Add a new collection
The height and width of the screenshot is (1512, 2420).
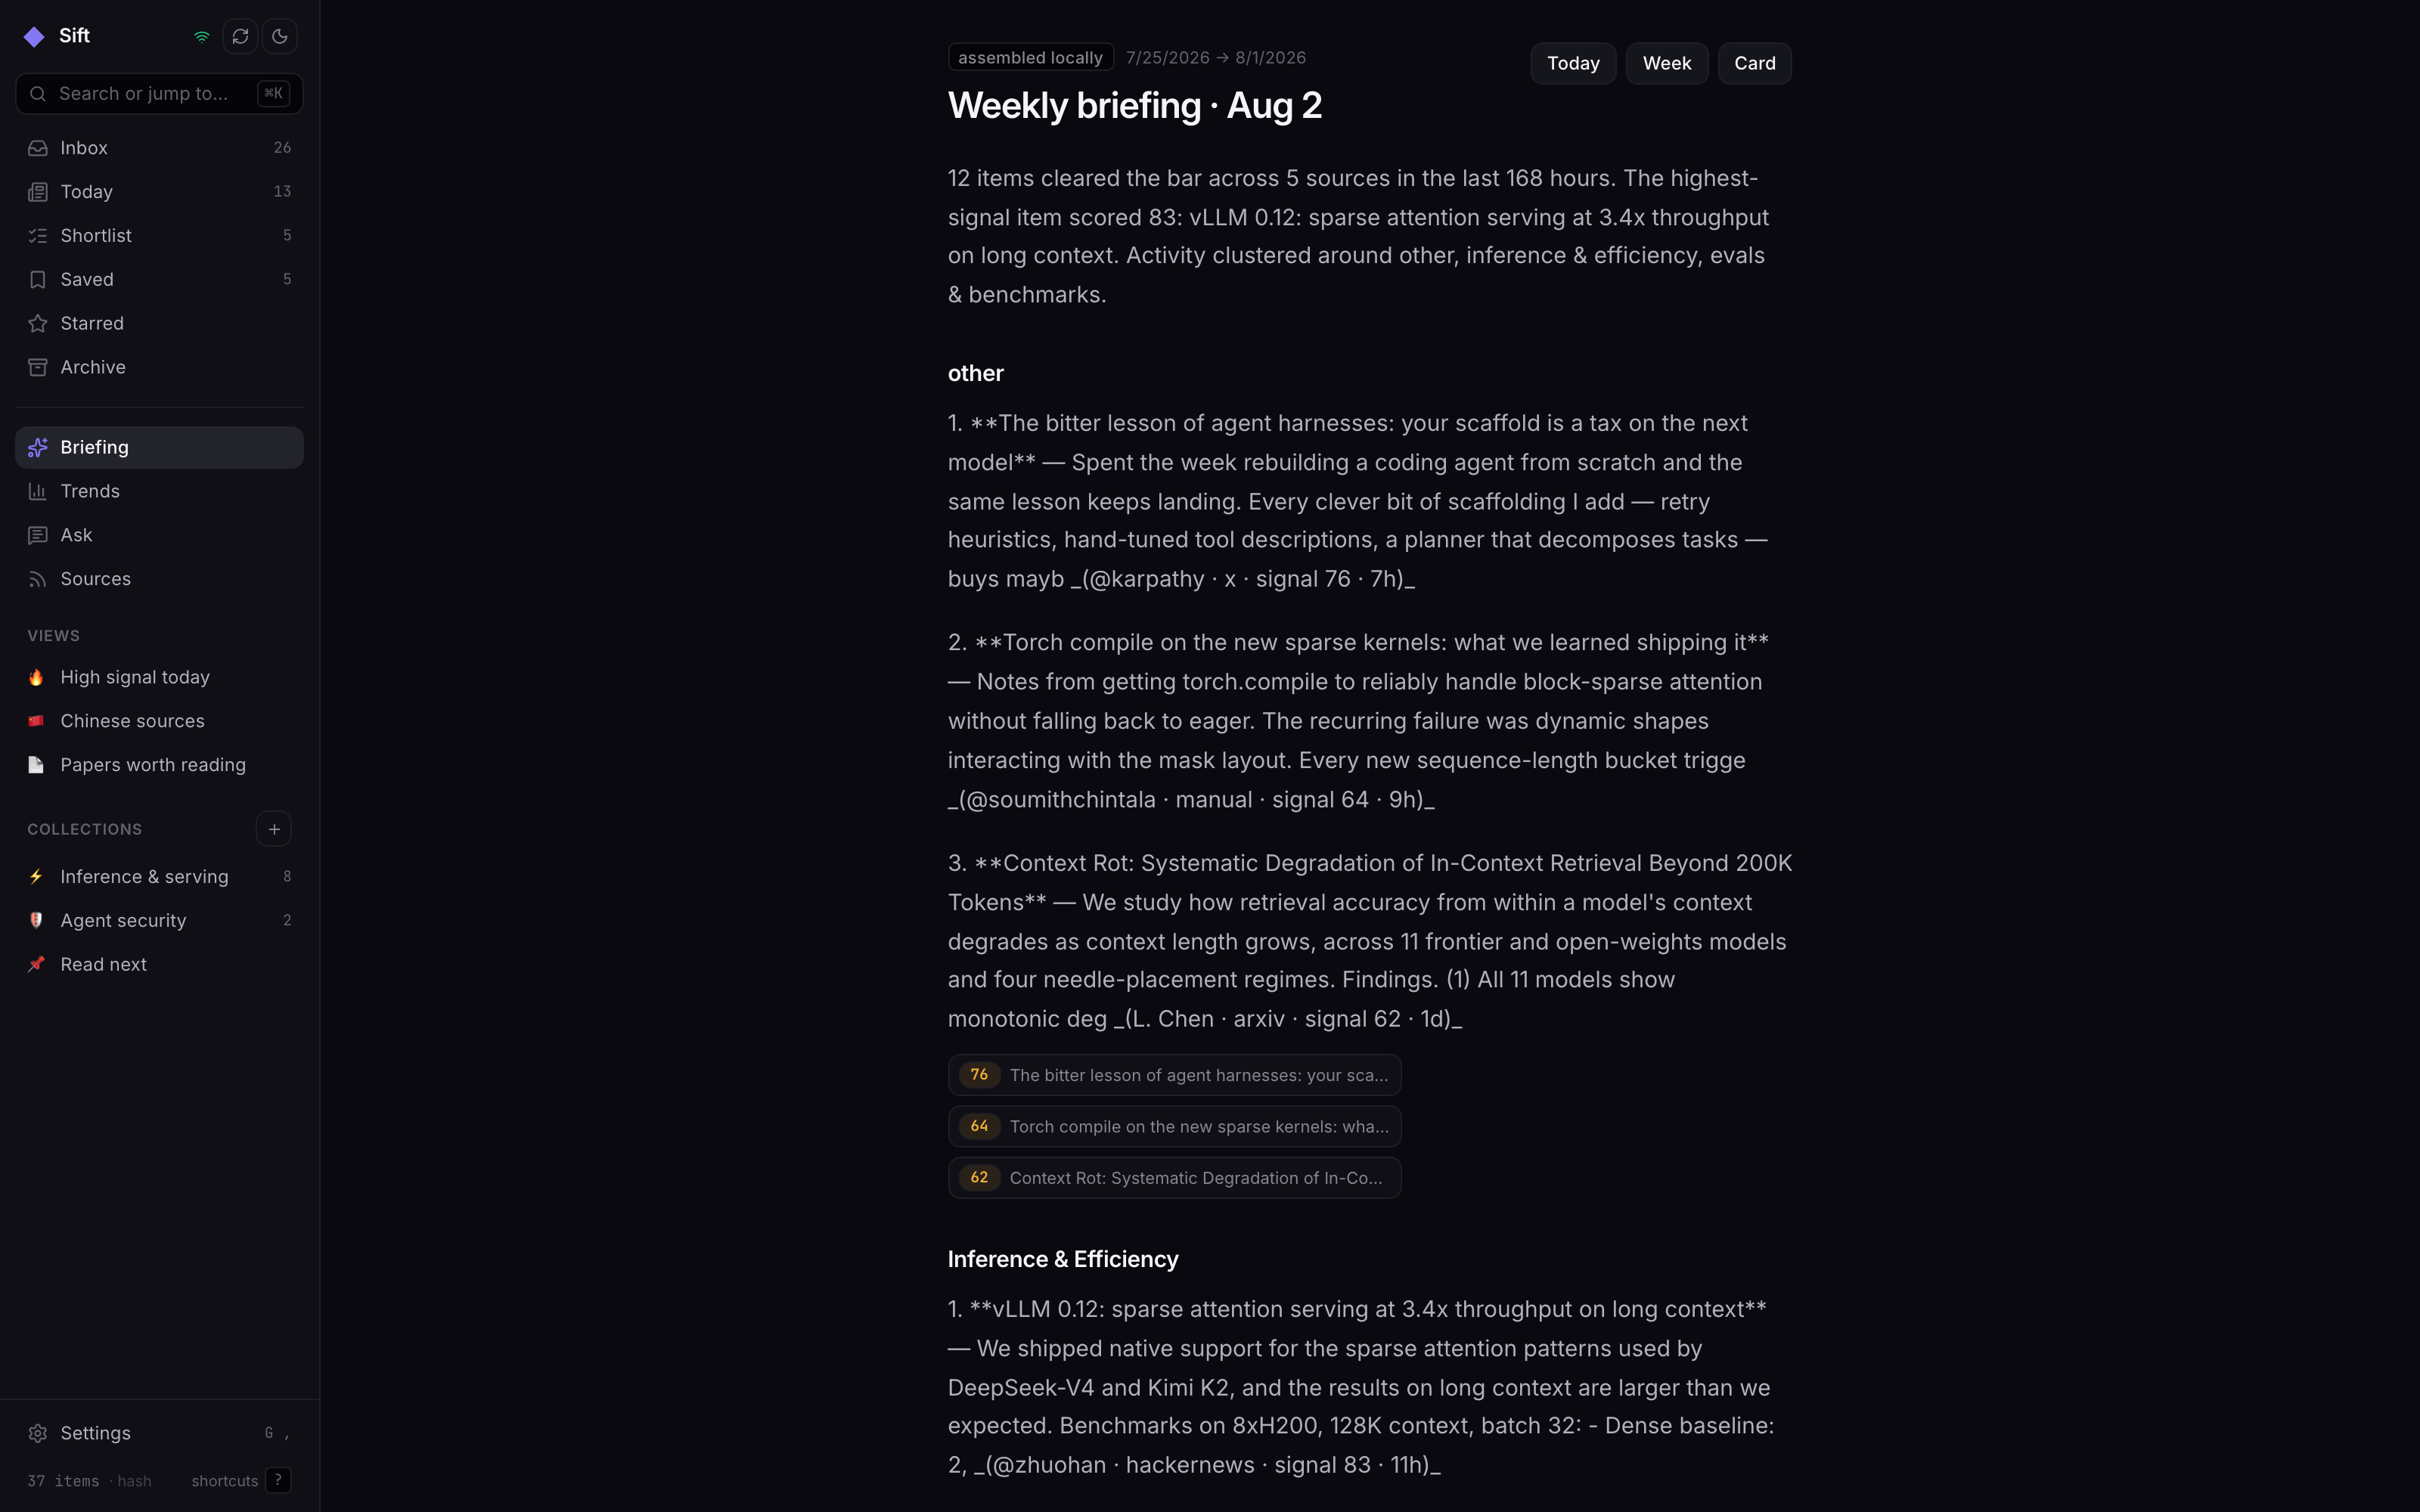click(x=274, y=829)
